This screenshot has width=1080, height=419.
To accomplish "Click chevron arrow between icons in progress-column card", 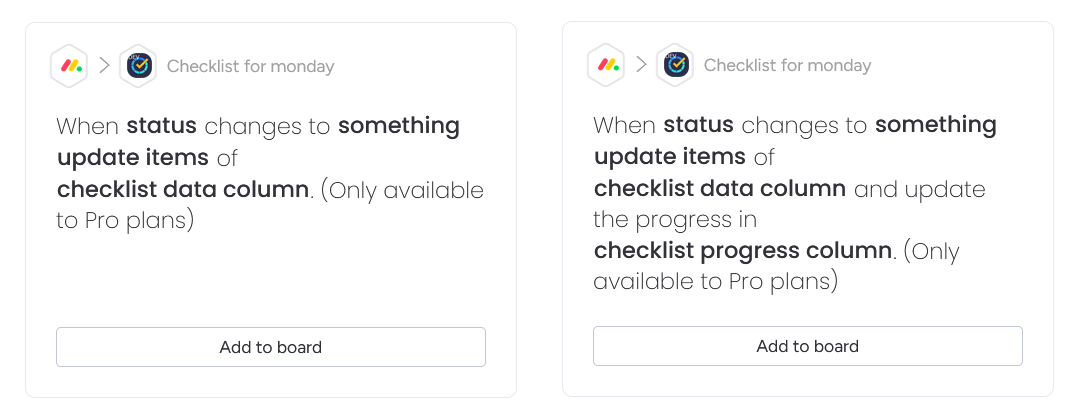I will (641, 65).
